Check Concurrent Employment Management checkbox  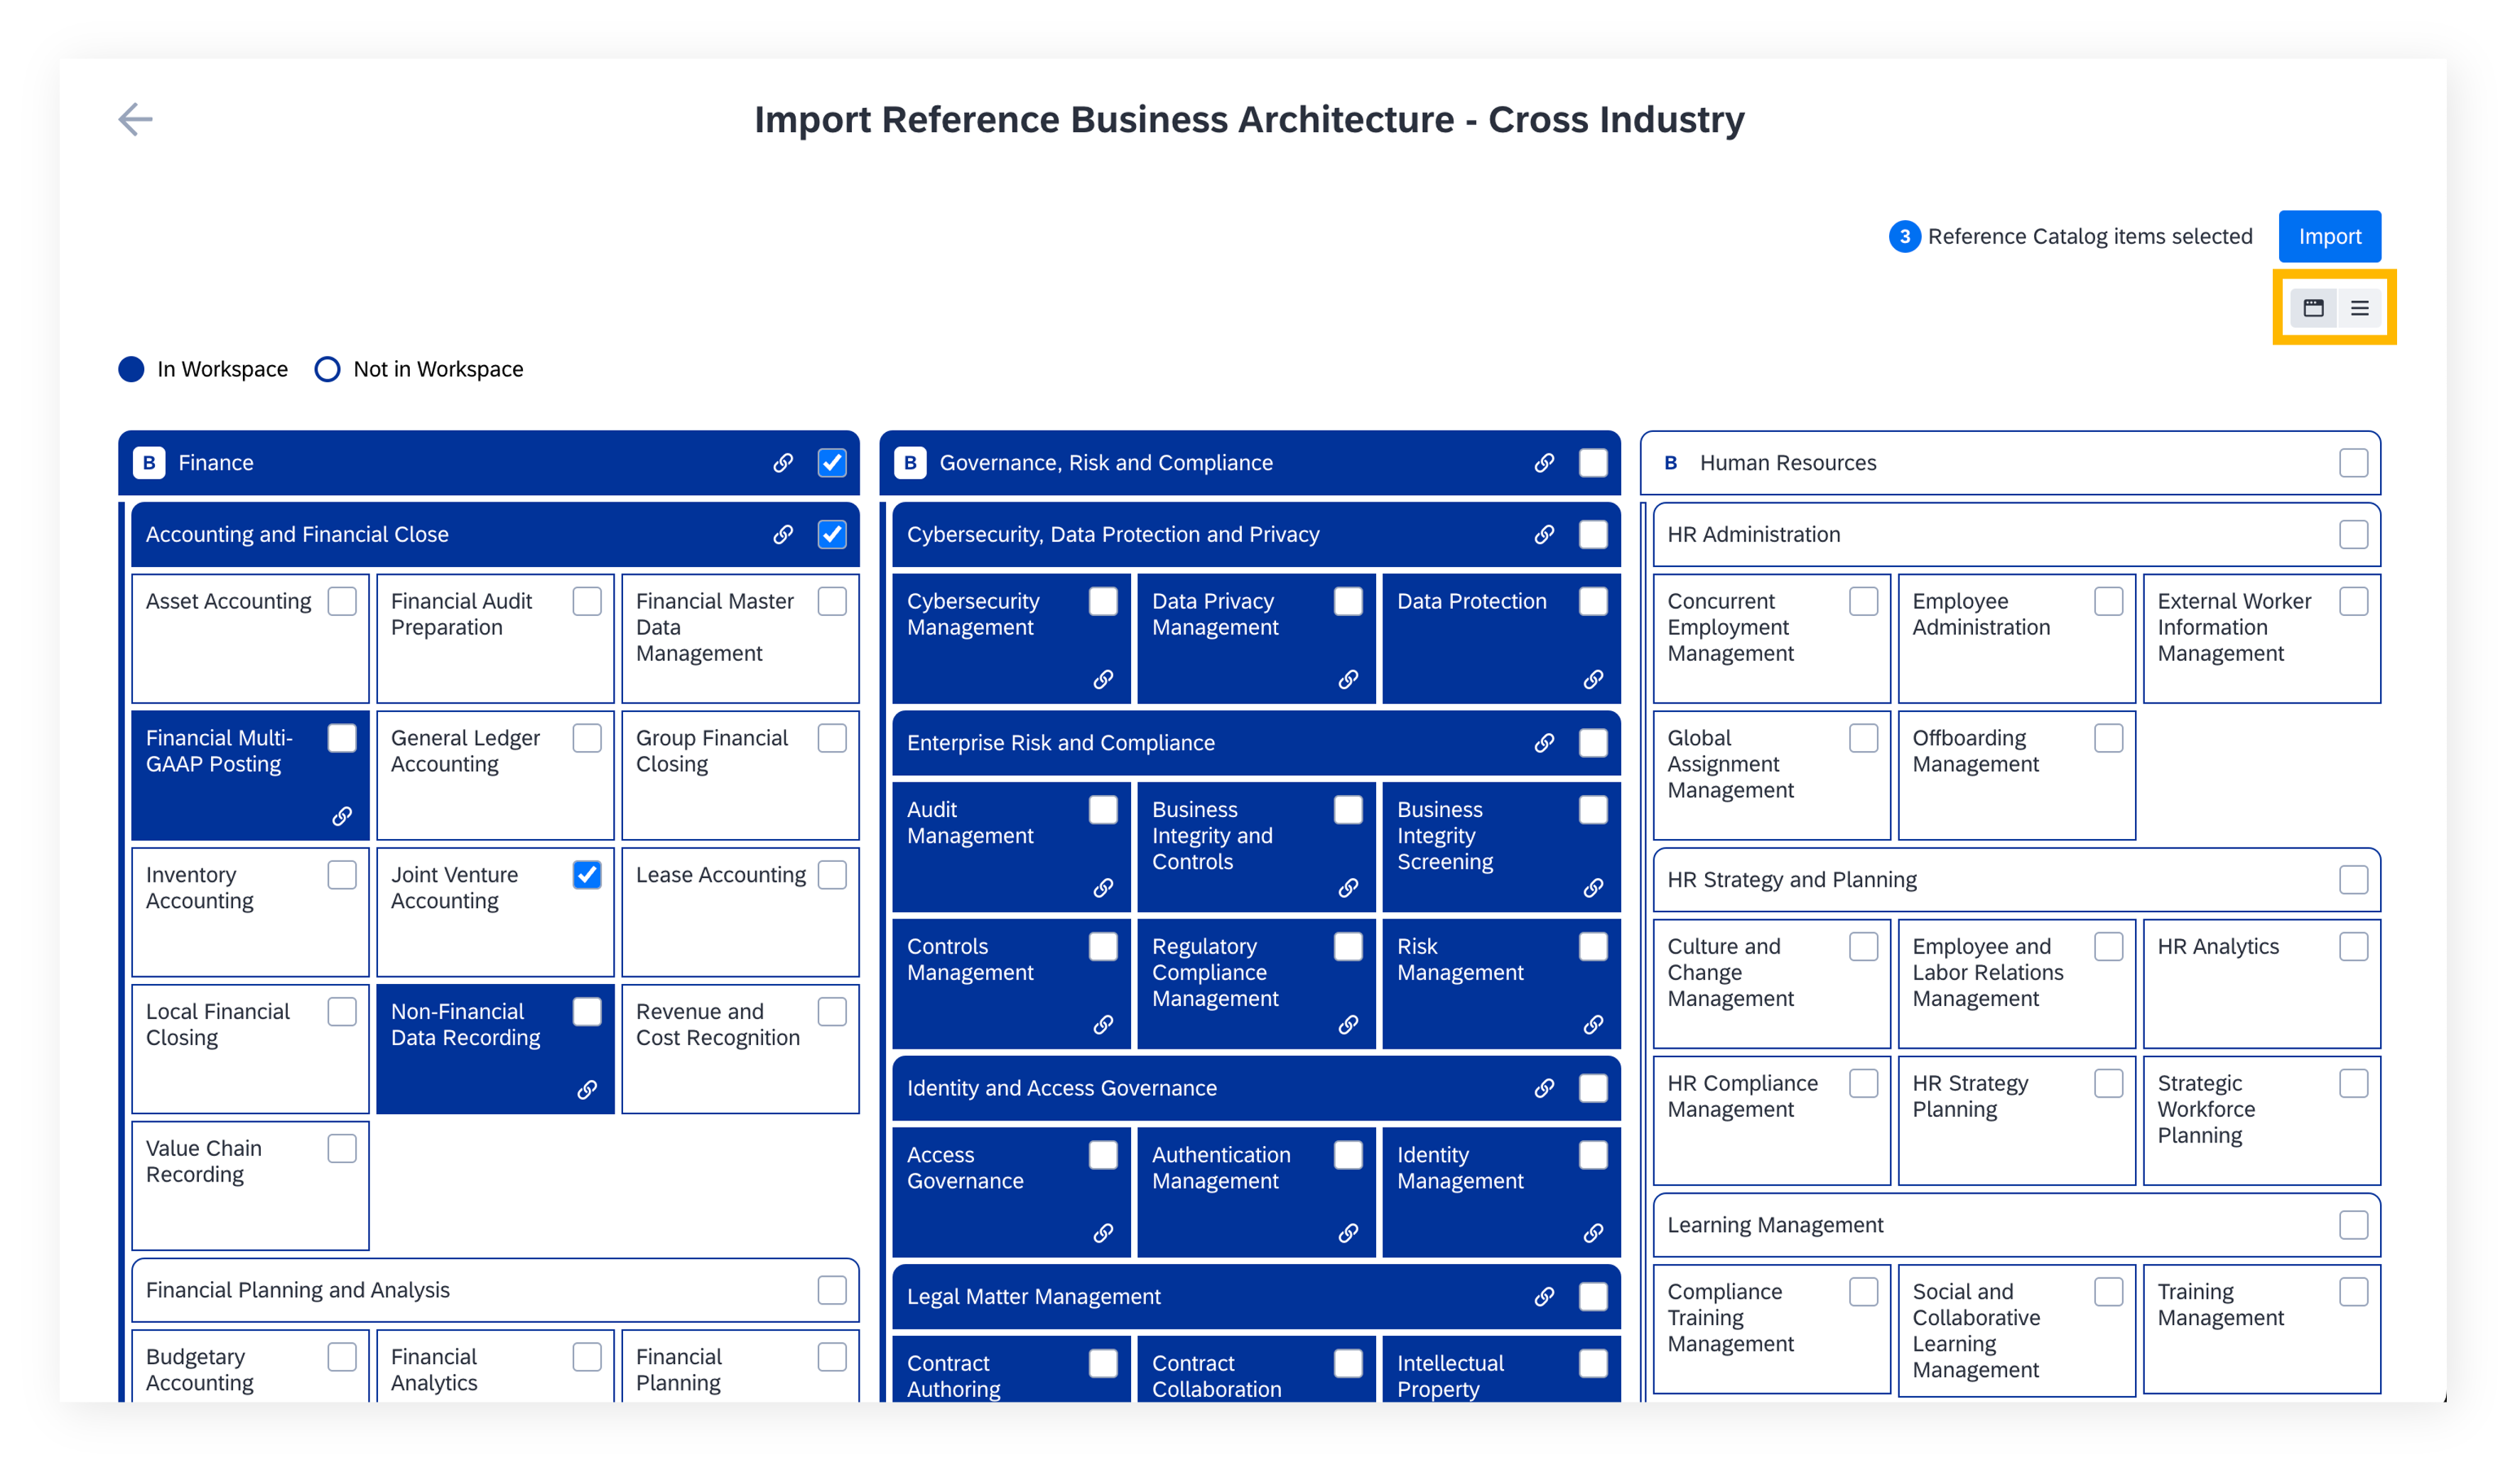point(1863,601)
